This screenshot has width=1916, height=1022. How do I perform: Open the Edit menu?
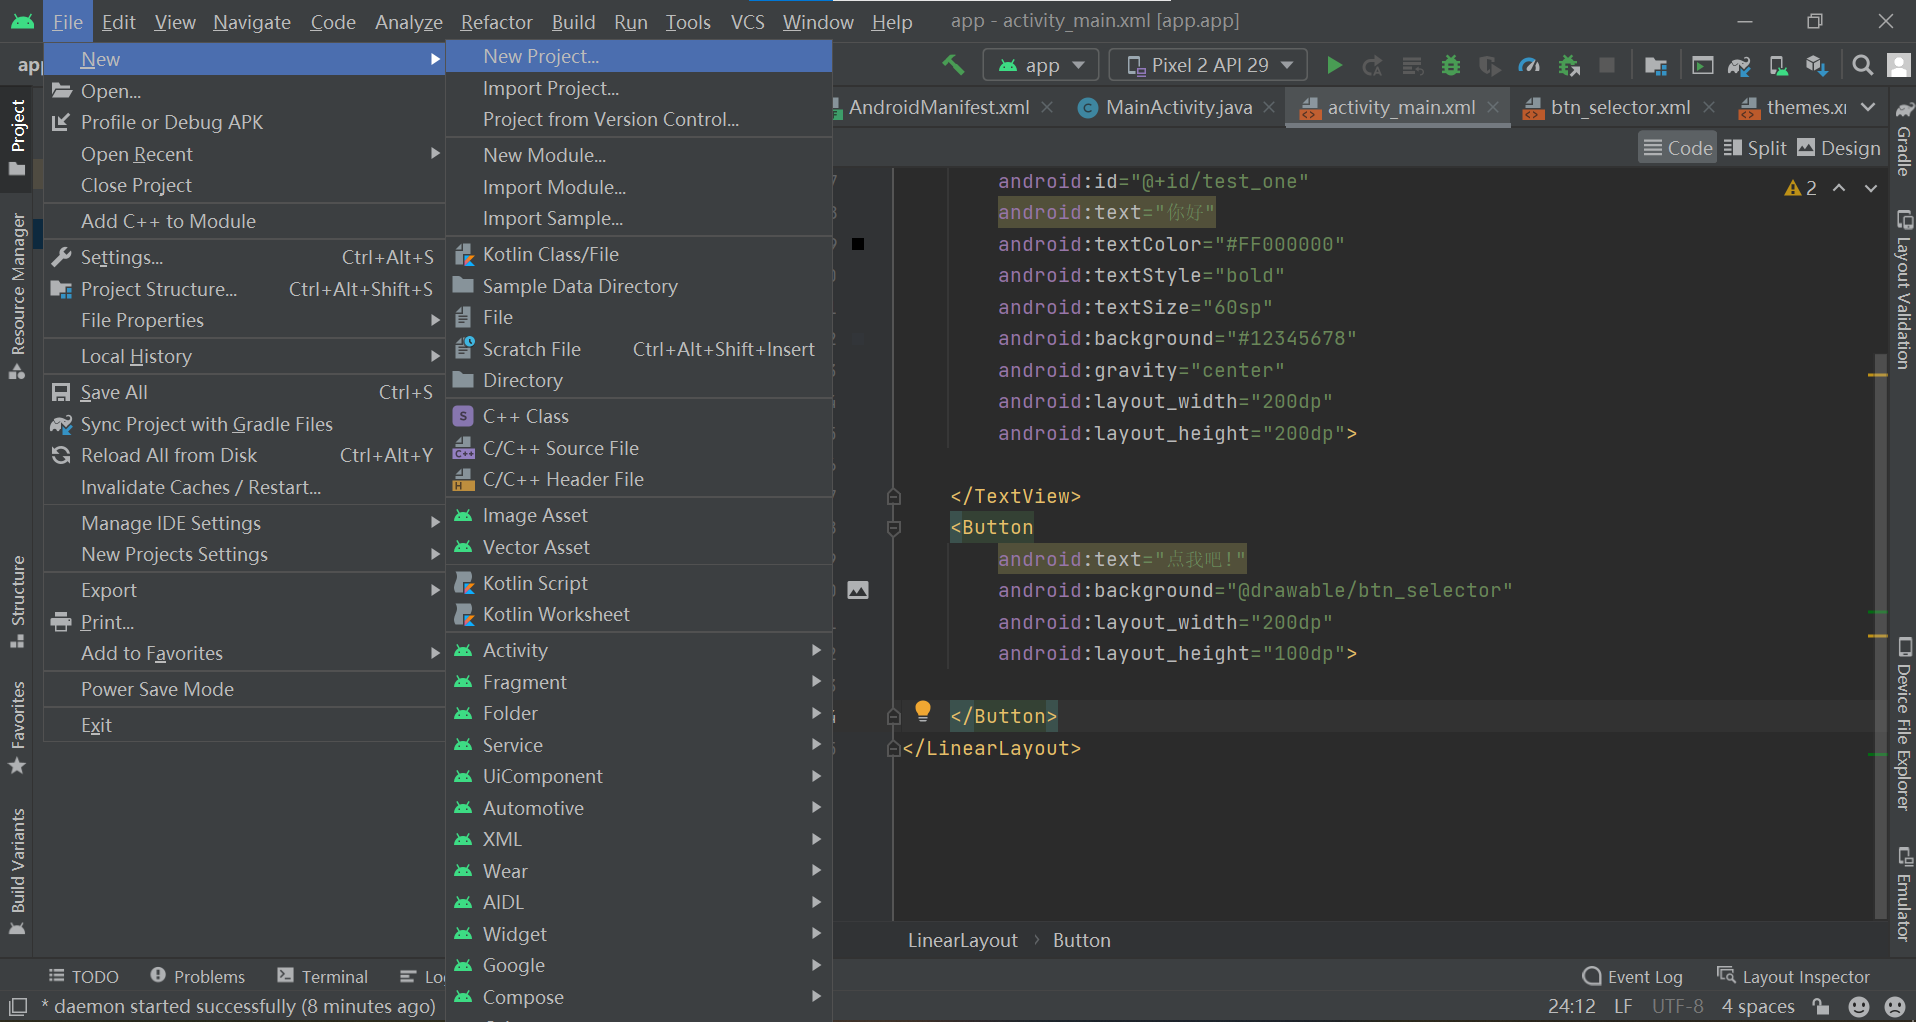[x=118, y=21]
